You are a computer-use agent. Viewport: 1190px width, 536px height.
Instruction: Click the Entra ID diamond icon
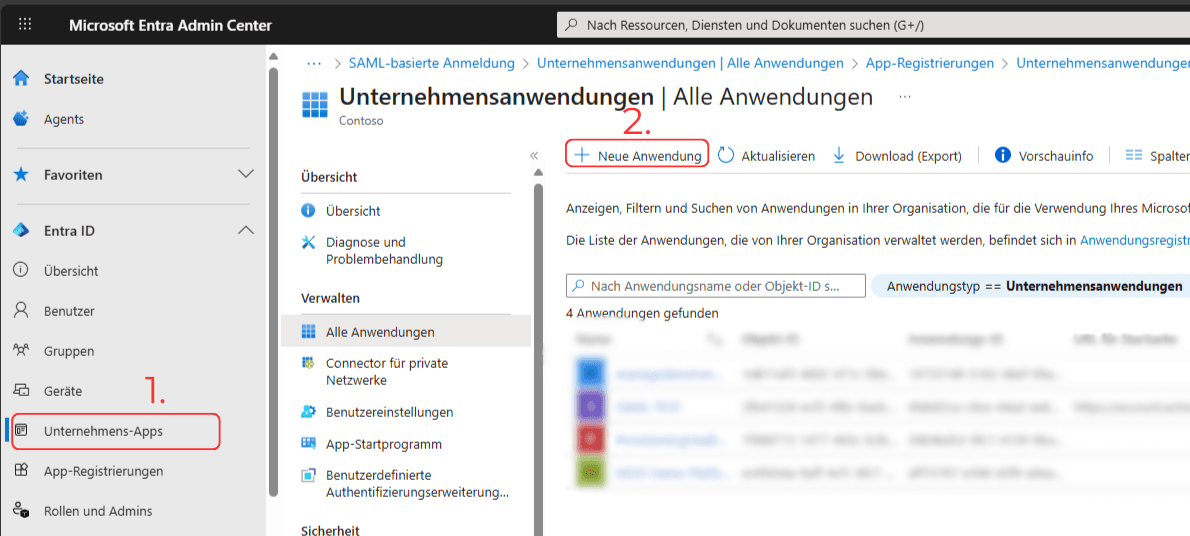(21, 230)
